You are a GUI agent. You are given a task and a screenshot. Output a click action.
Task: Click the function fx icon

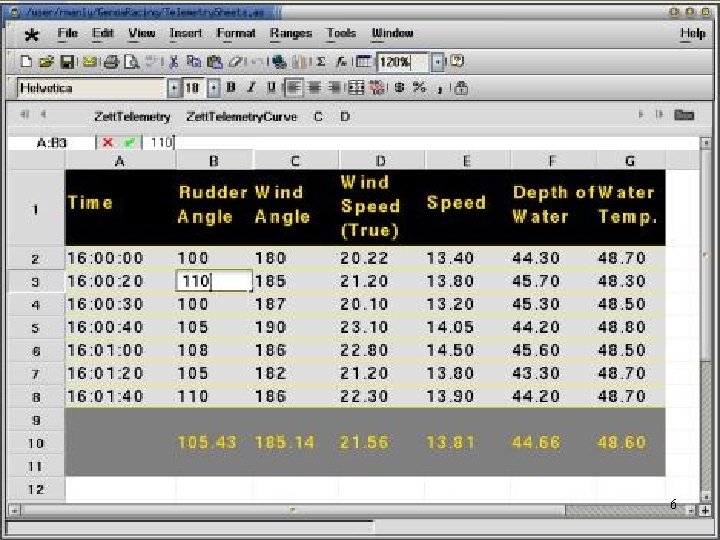[x=341, y=62]
